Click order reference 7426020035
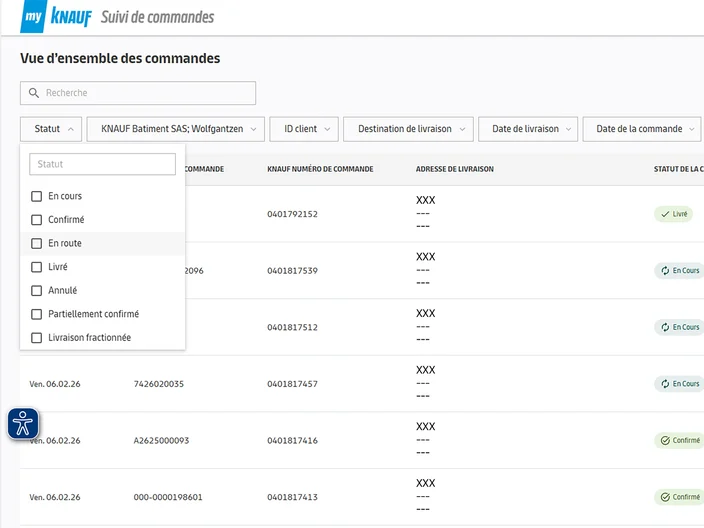The width and height of the screenshot is (704, 528). pos(158,384)
